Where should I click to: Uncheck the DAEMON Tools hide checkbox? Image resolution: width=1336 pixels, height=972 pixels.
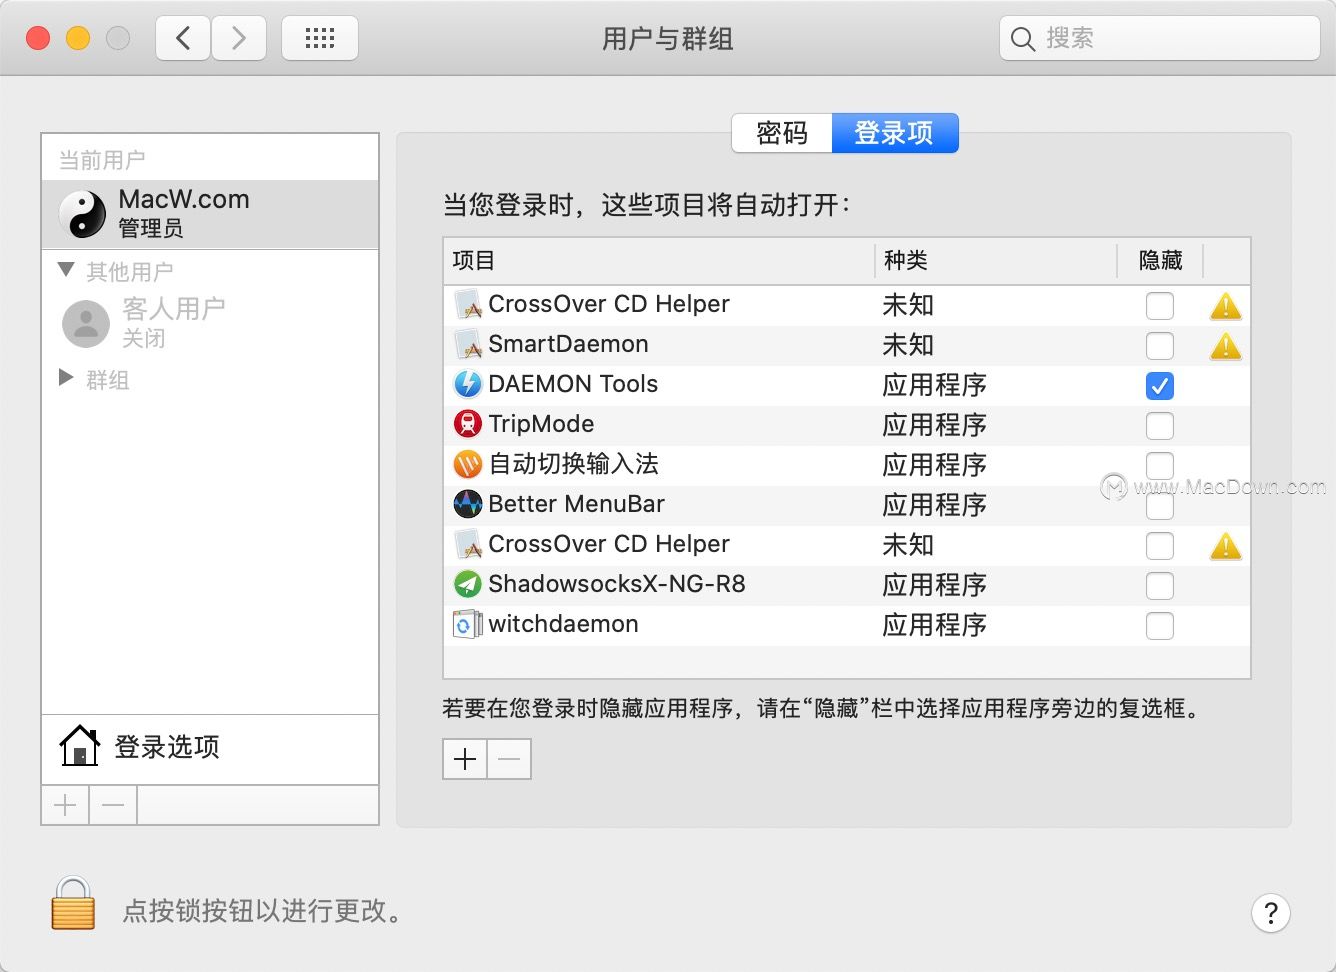point(1160,385)
